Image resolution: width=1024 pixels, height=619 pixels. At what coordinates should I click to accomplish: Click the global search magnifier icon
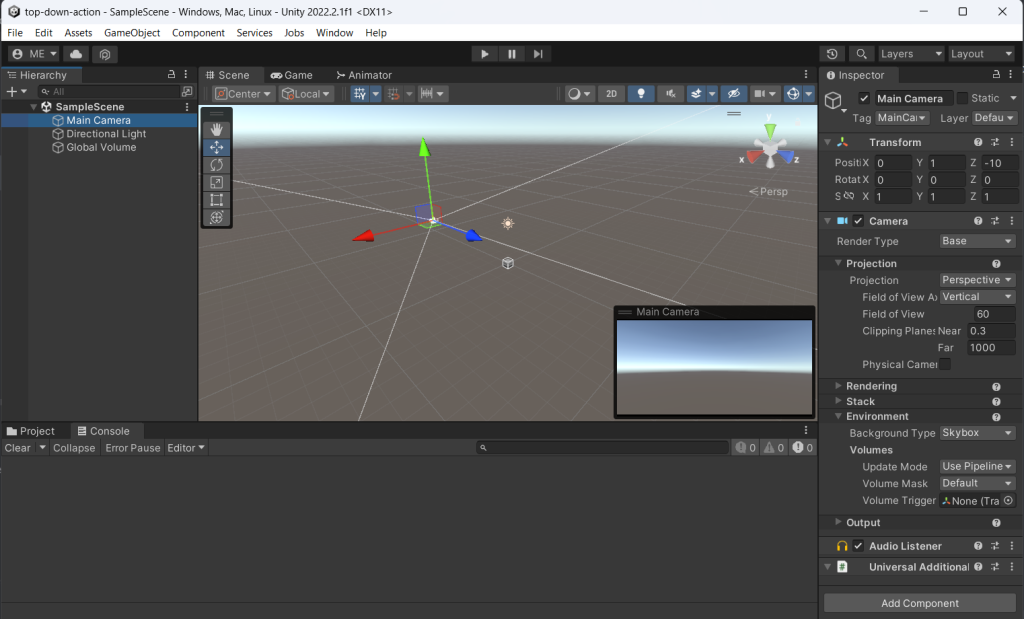point(861,54)
